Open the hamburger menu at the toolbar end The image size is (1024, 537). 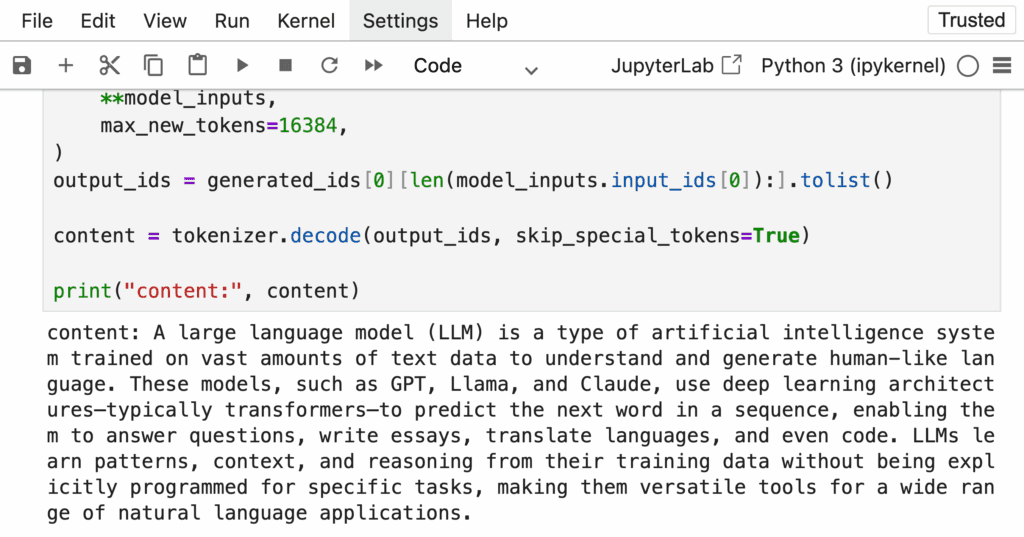[x=1002, y=65]
